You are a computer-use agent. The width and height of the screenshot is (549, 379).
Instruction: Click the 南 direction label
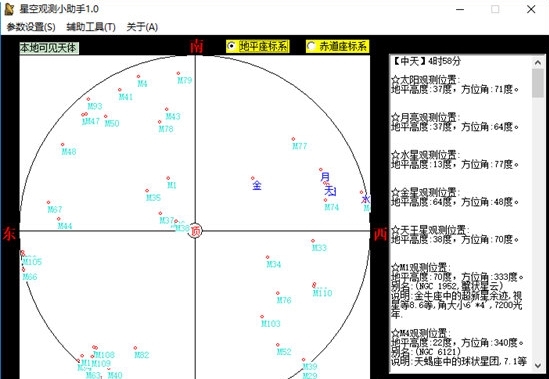(x=196, y=46)
